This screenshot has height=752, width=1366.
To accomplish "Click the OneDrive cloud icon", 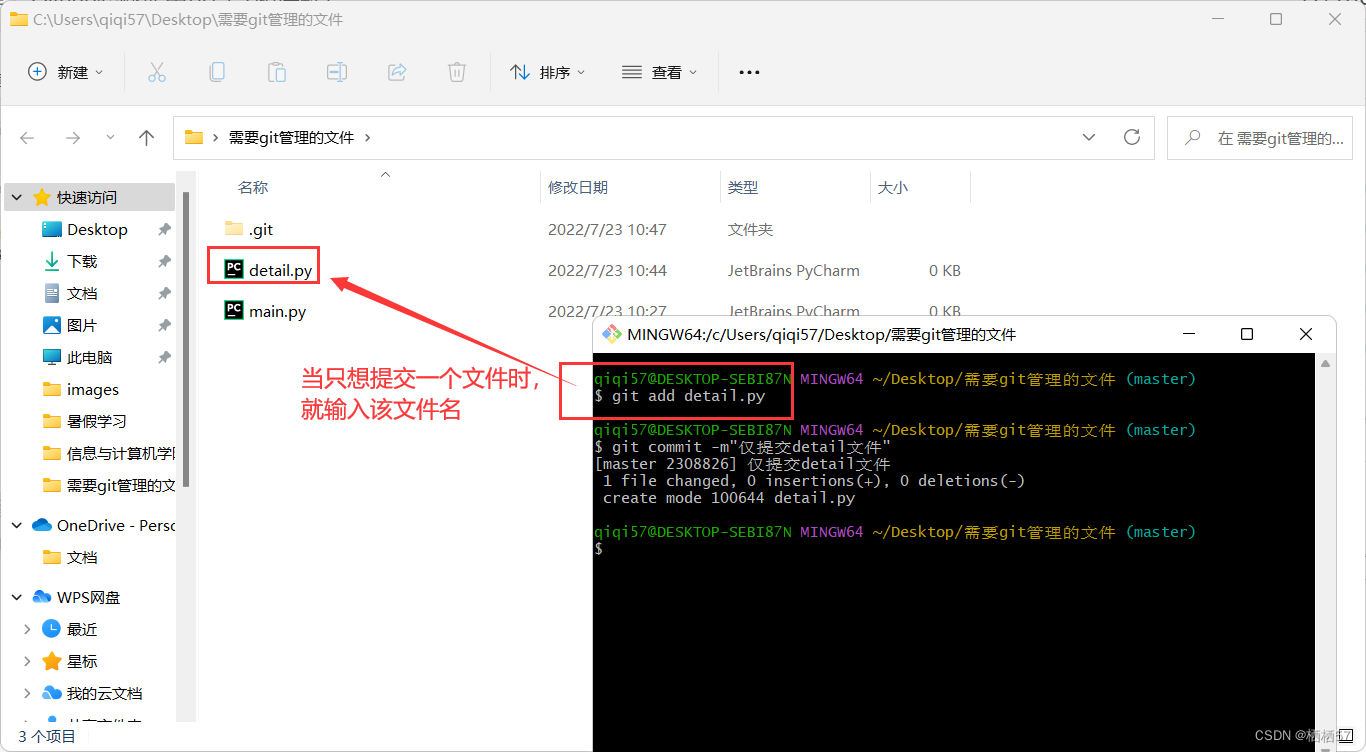I will pos(42,525).
